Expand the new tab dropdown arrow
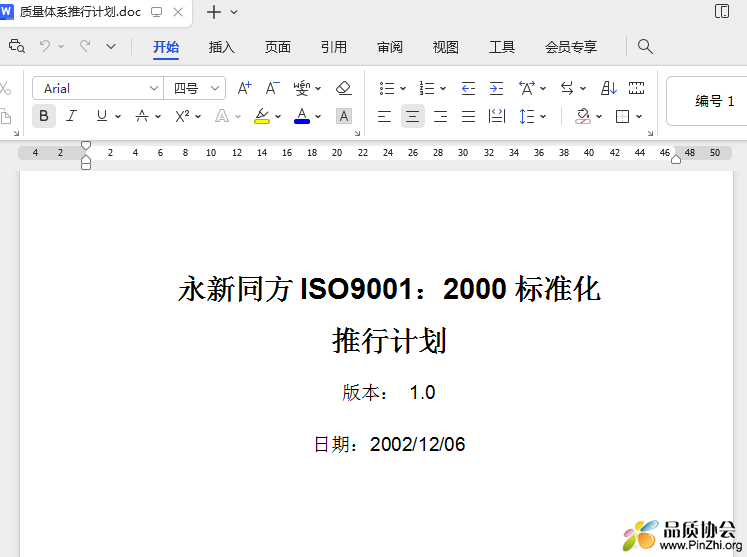The width and height of the screenshot is (747, 557). [x=234, y=12]
